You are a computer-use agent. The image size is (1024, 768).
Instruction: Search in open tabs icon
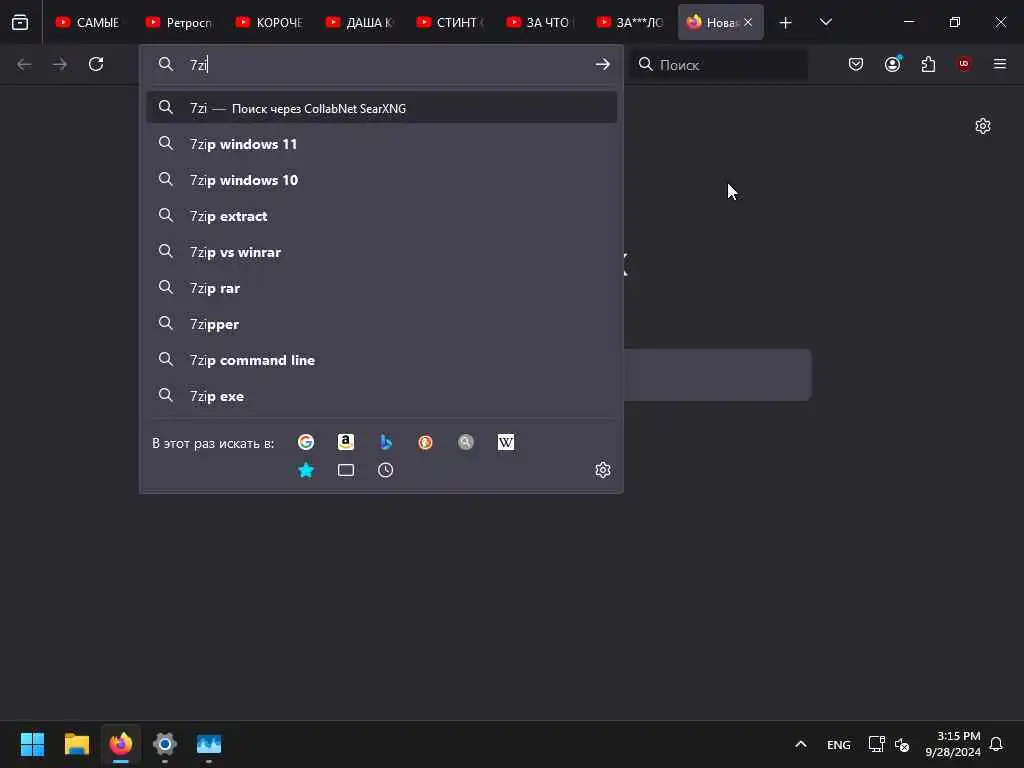click(345, 470)
